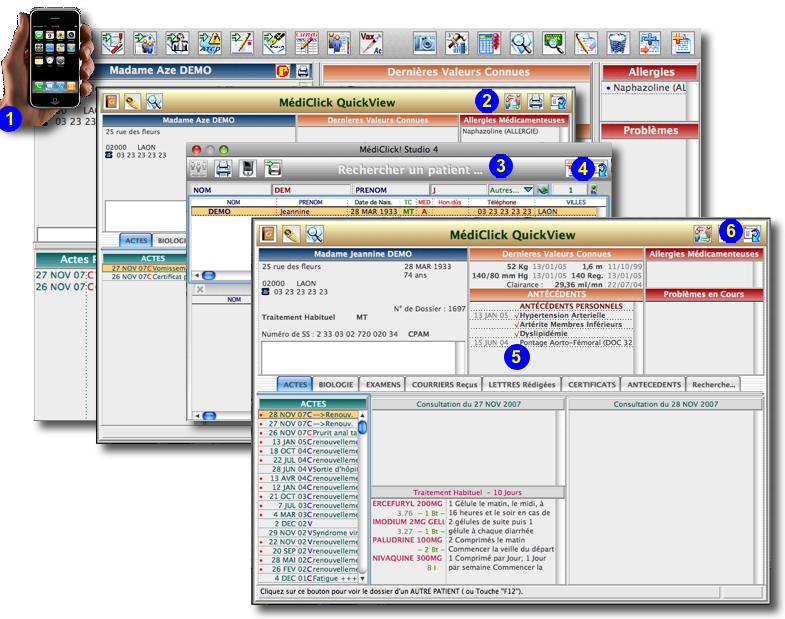785x619 pixels.
Task: Click the swap patients icon in front QuickView
Action: click(702, 234)
